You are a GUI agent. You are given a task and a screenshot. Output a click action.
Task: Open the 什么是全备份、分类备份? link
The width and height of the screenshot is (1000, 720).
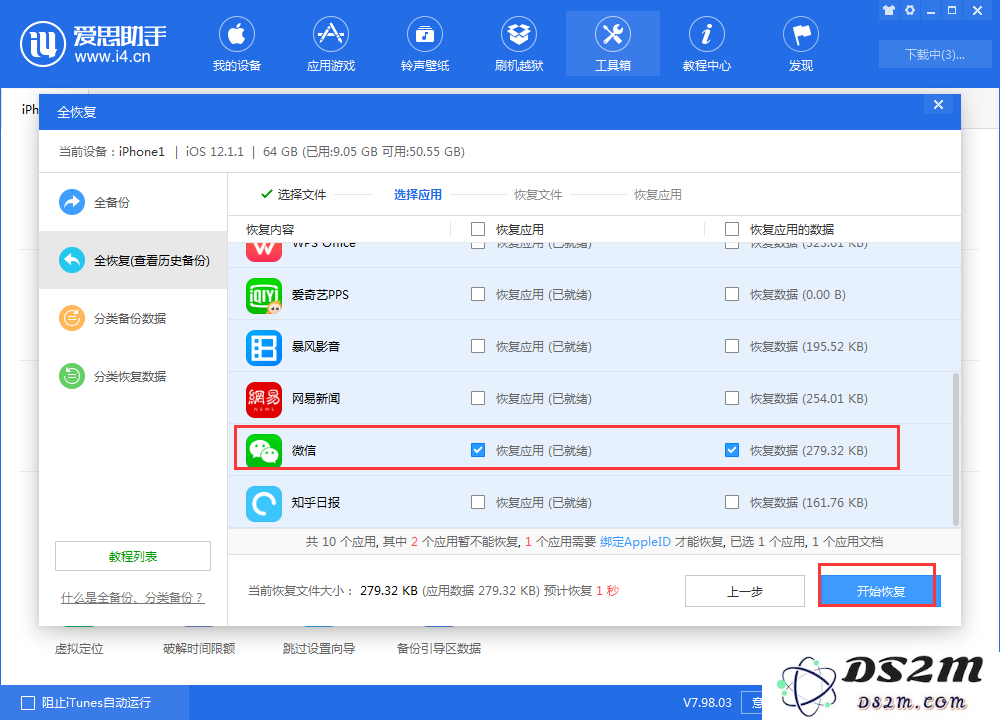(x=132, y=598)
